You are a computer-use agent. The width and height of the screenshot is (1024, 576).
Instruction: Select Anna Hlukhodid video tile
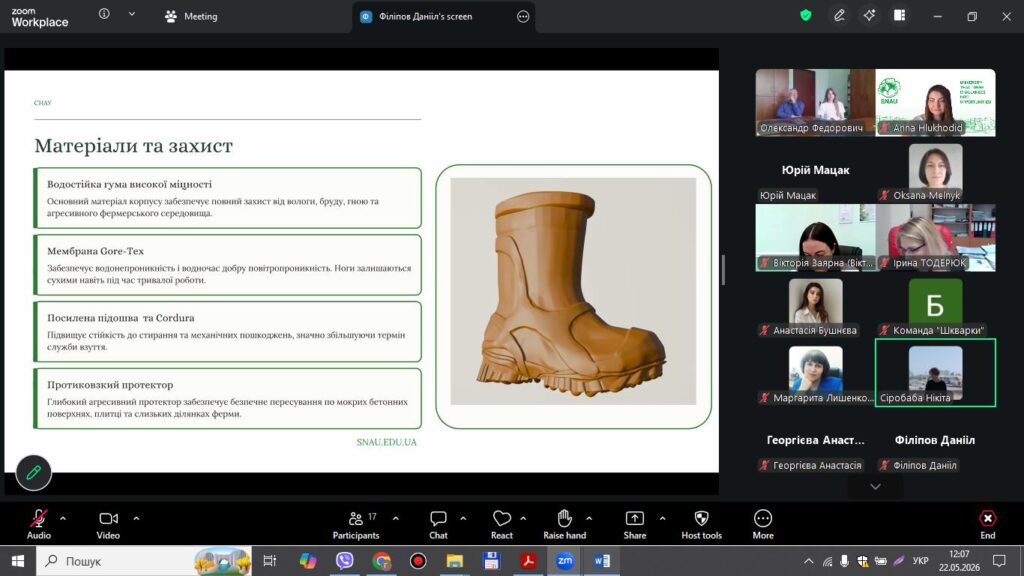935,103
